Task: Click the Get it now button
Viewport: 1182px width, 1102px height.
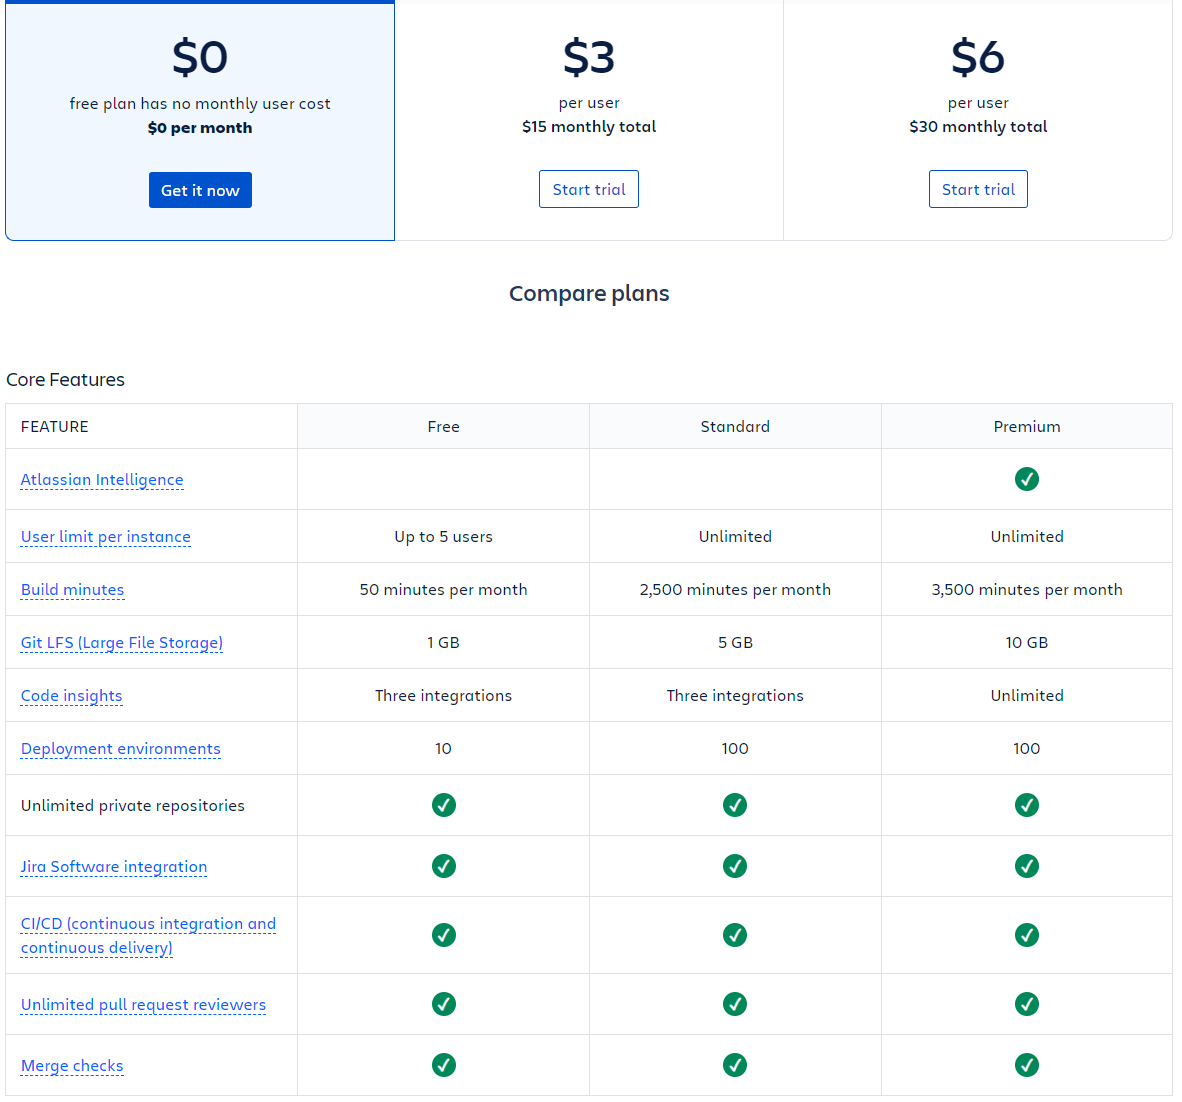Action: click(x=200, y=190)
